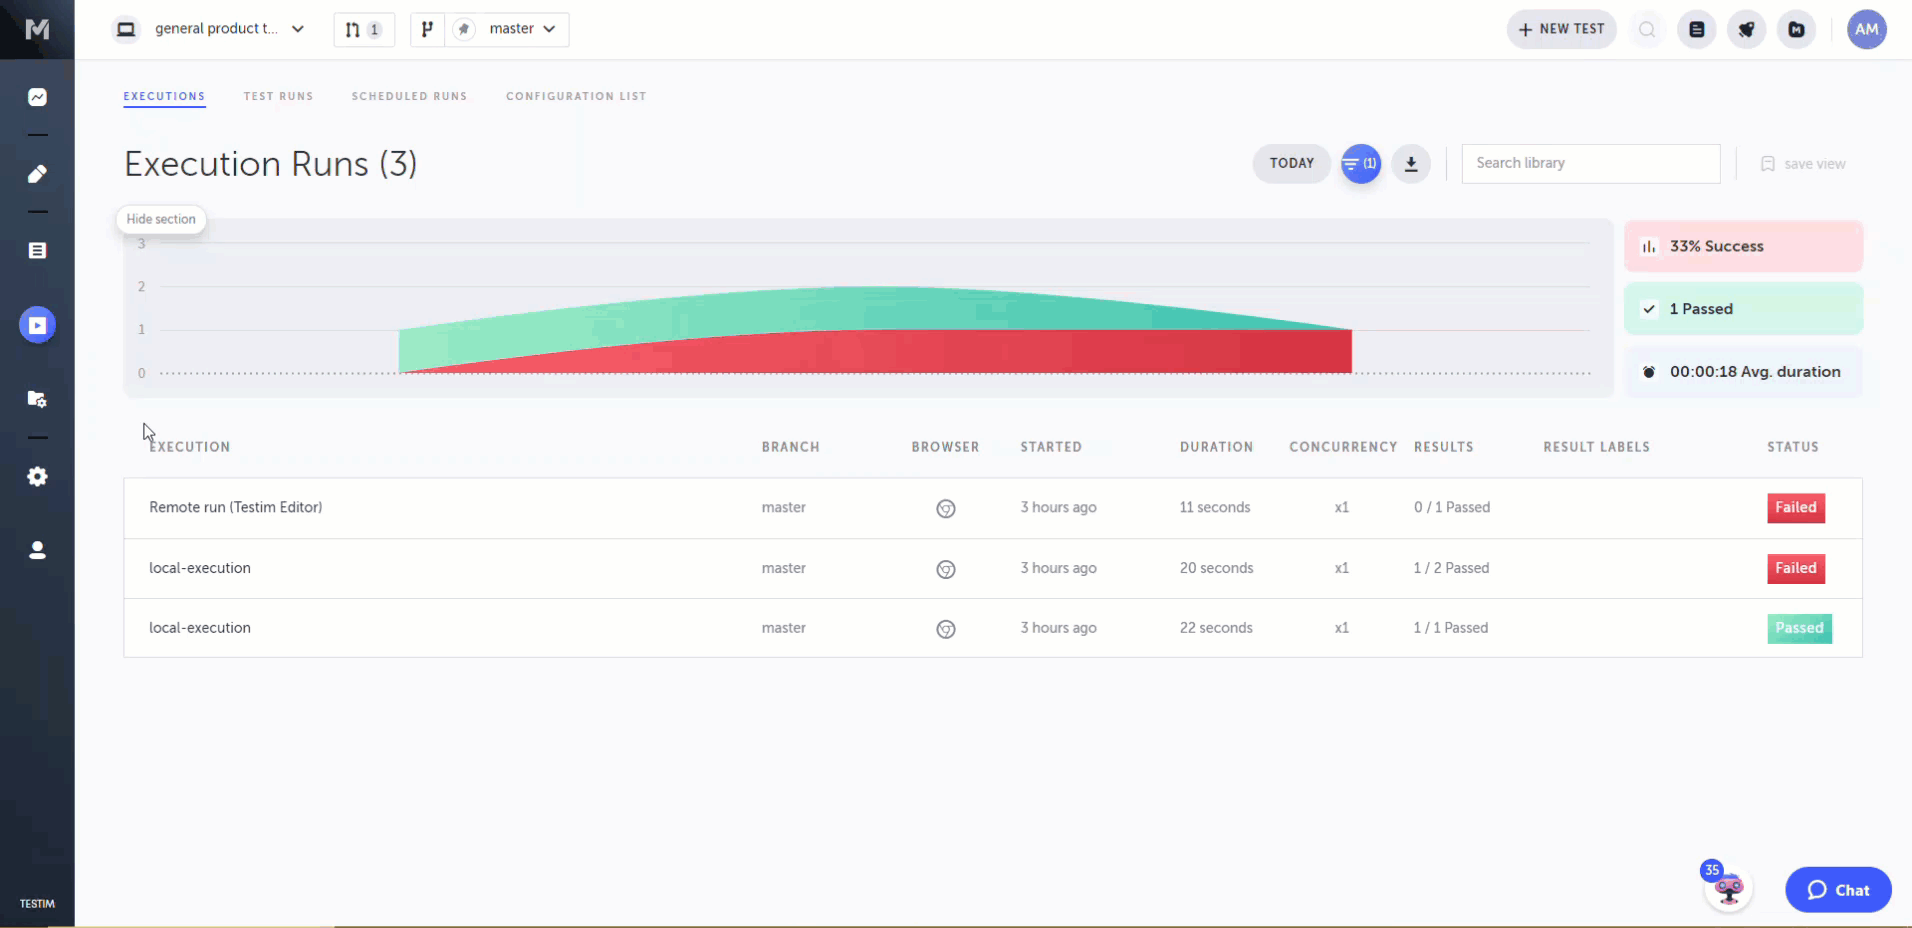Image resolution: width=1912 pixels, height=928 pixels.
Task: Open the Remote run (Testim Editor) execution row
Action: tap(236, 507)
